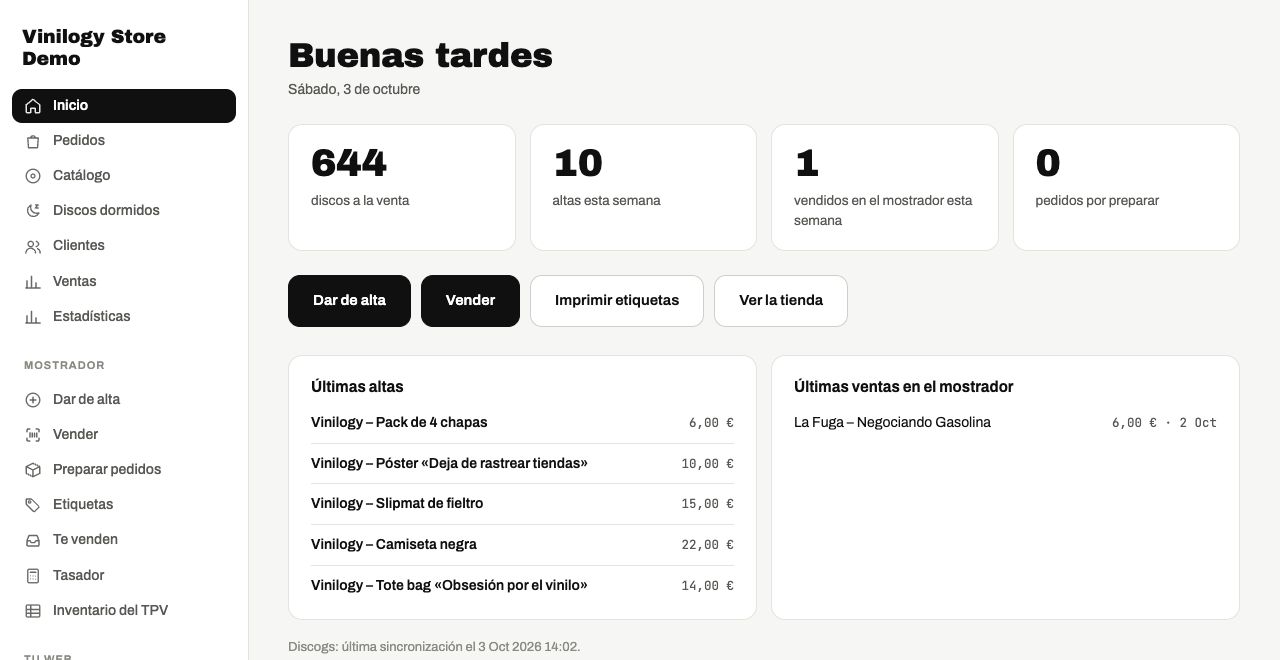This screenshot has height=660, width=1280.
Task: Click the box icon beside Preparar pedidos
Action: [33, 470]
